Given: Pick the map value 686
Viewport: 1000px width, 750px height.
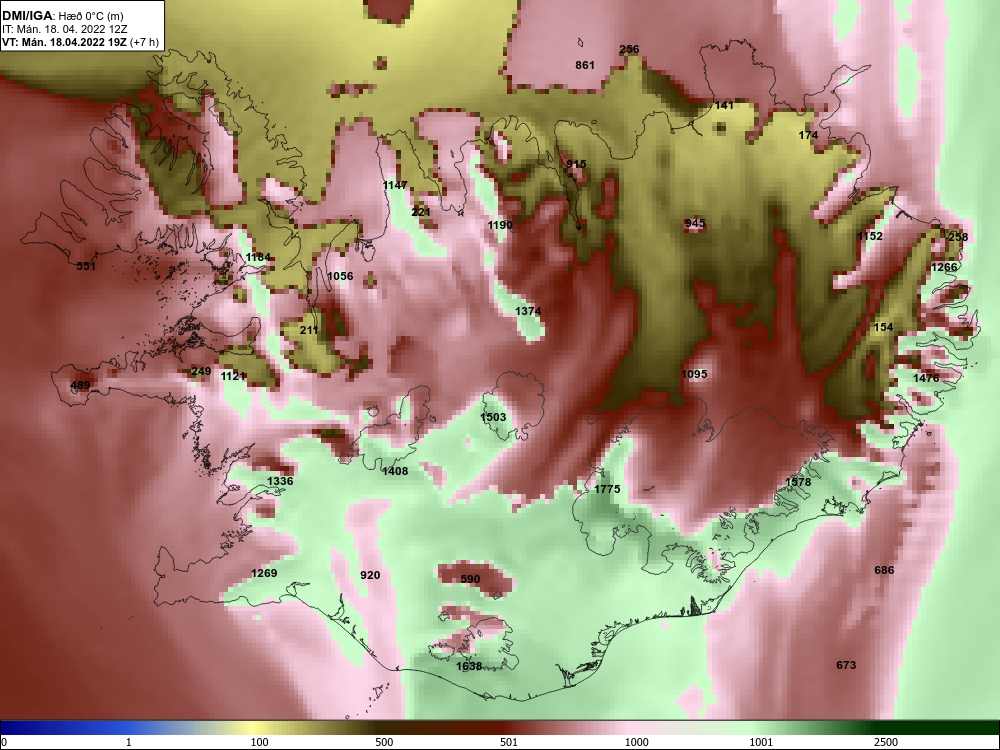Looking at the screenshot, I should [x=884, y=570].
